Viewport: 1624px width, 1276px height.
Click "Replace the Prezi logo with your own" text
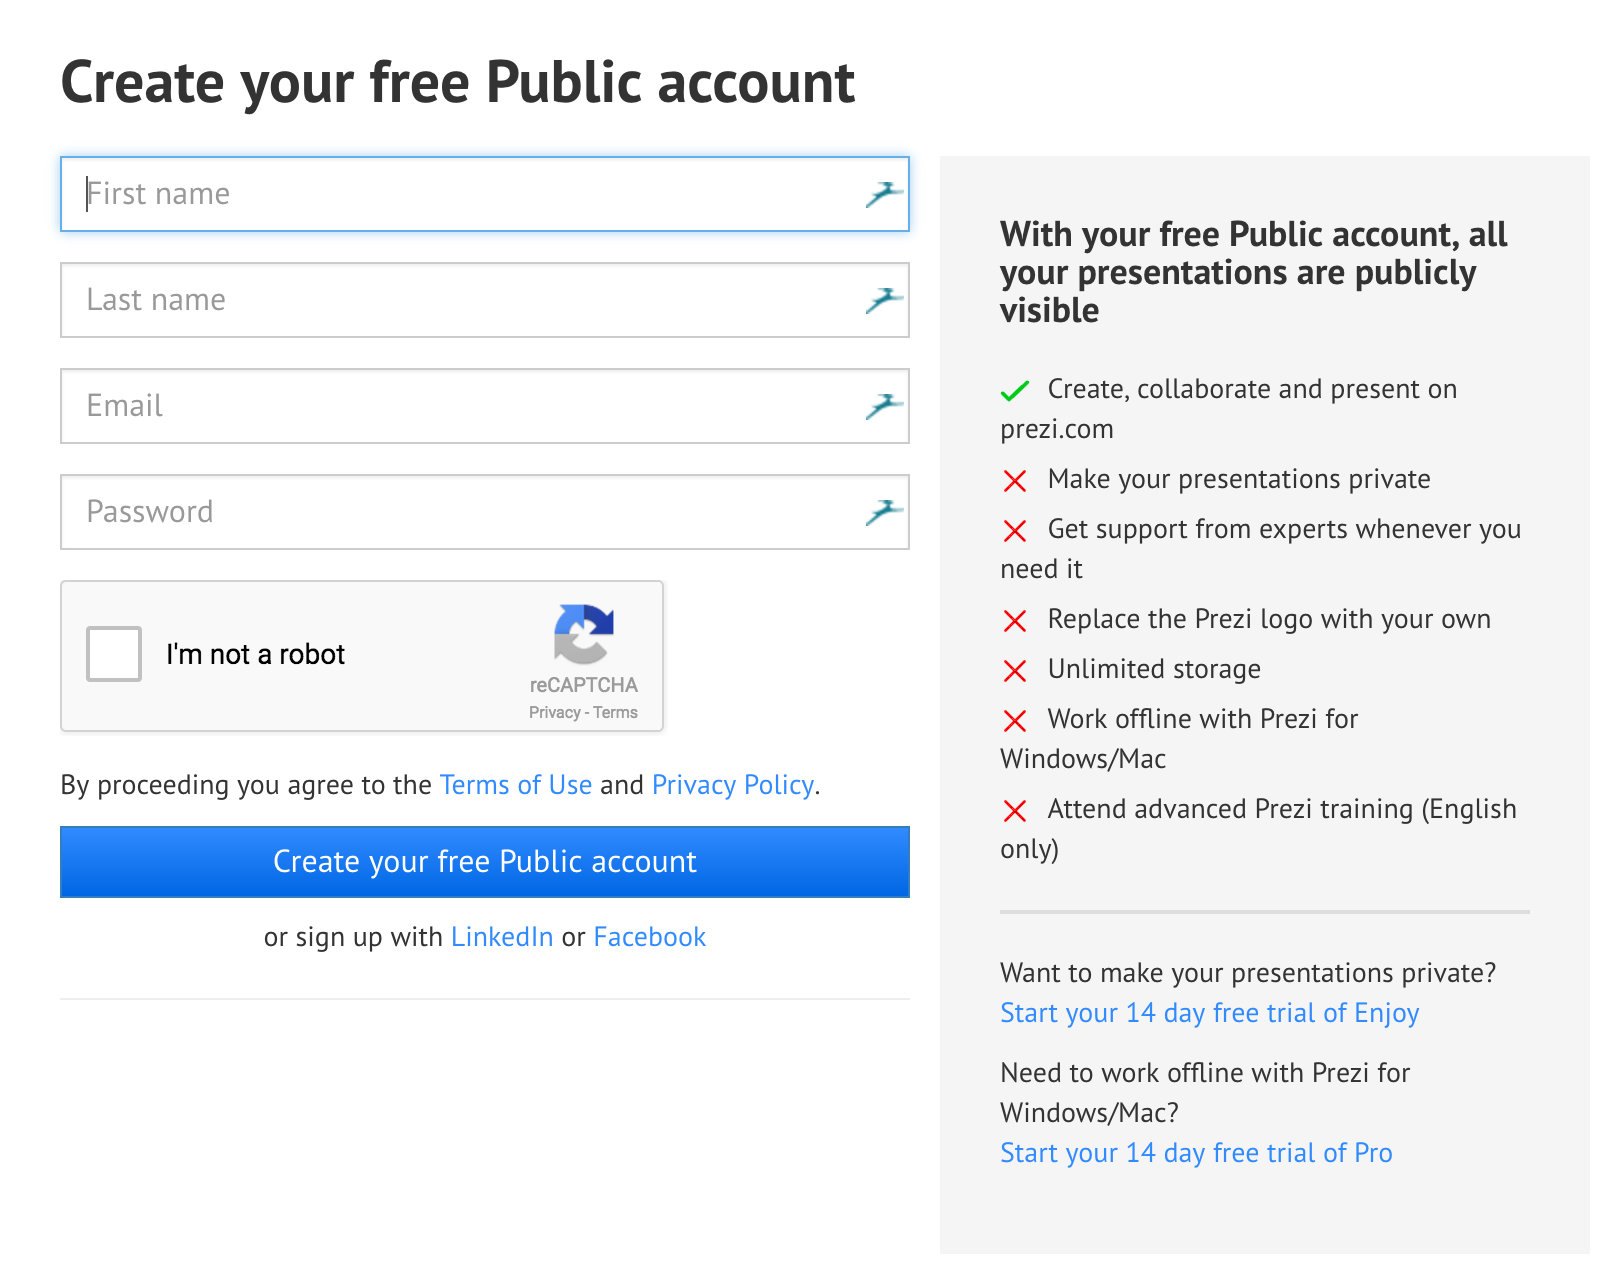coord(1269,620)
